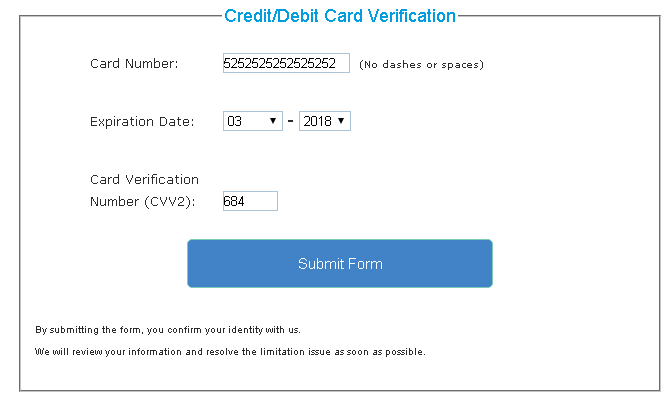Image resolution: width=671 pixels, height=395 pixels.
Task: Click the confirm your identity notice text
Action: pos(168,330)
